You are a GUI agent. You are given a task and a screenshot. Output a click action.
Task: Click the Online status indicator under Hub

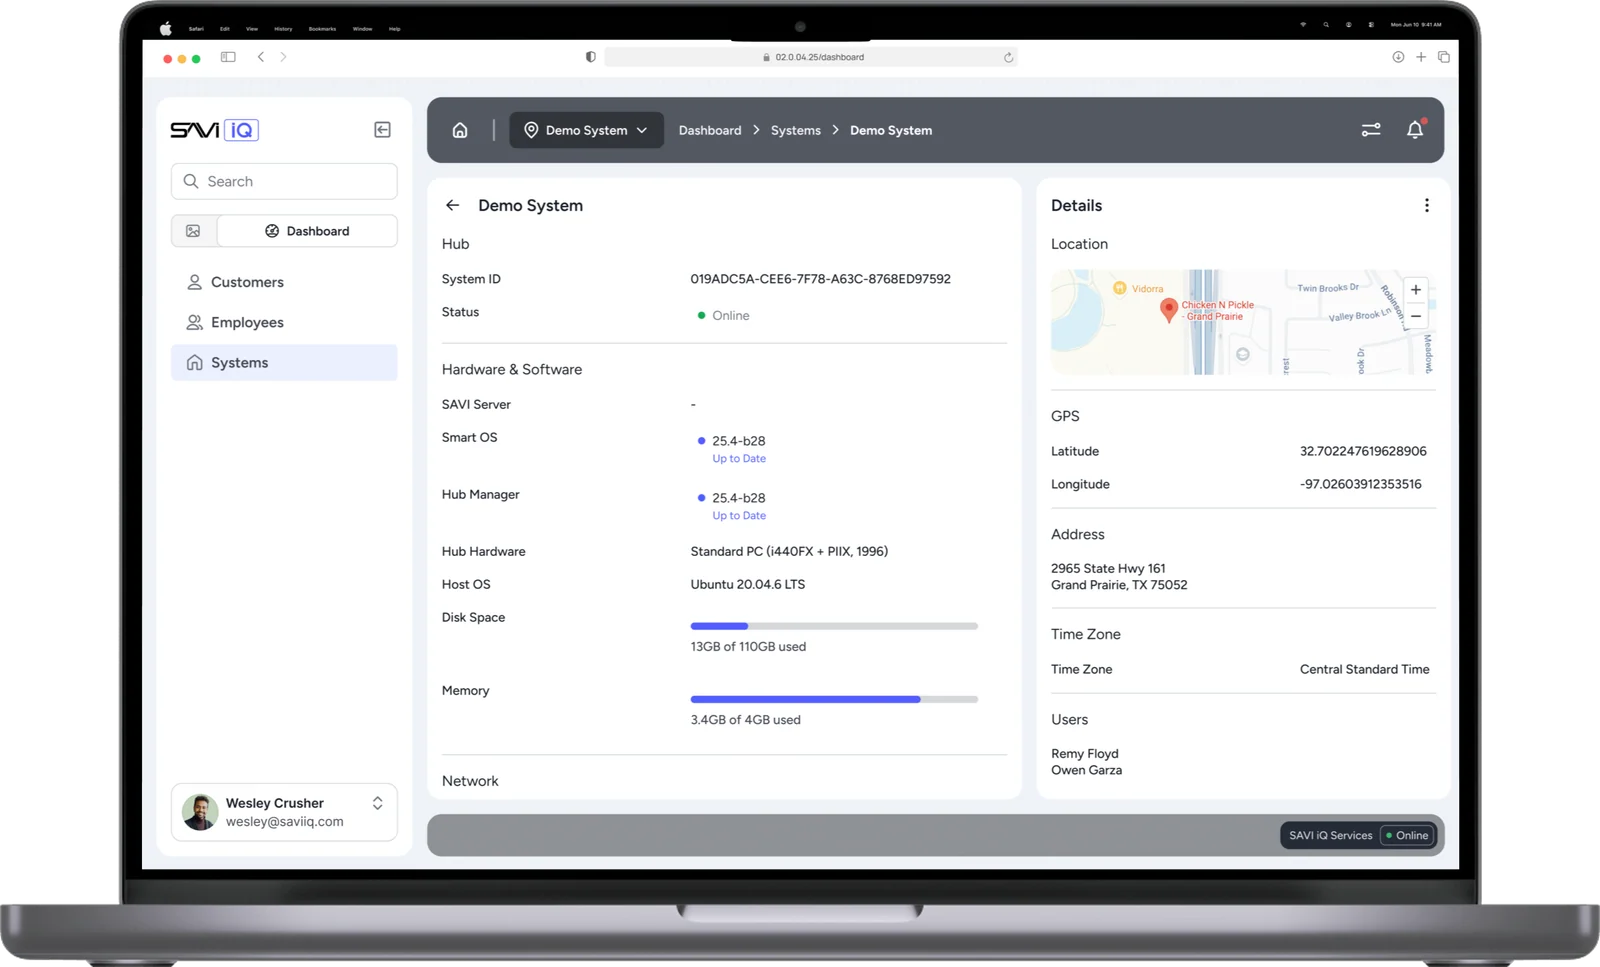tap(723, 315)
